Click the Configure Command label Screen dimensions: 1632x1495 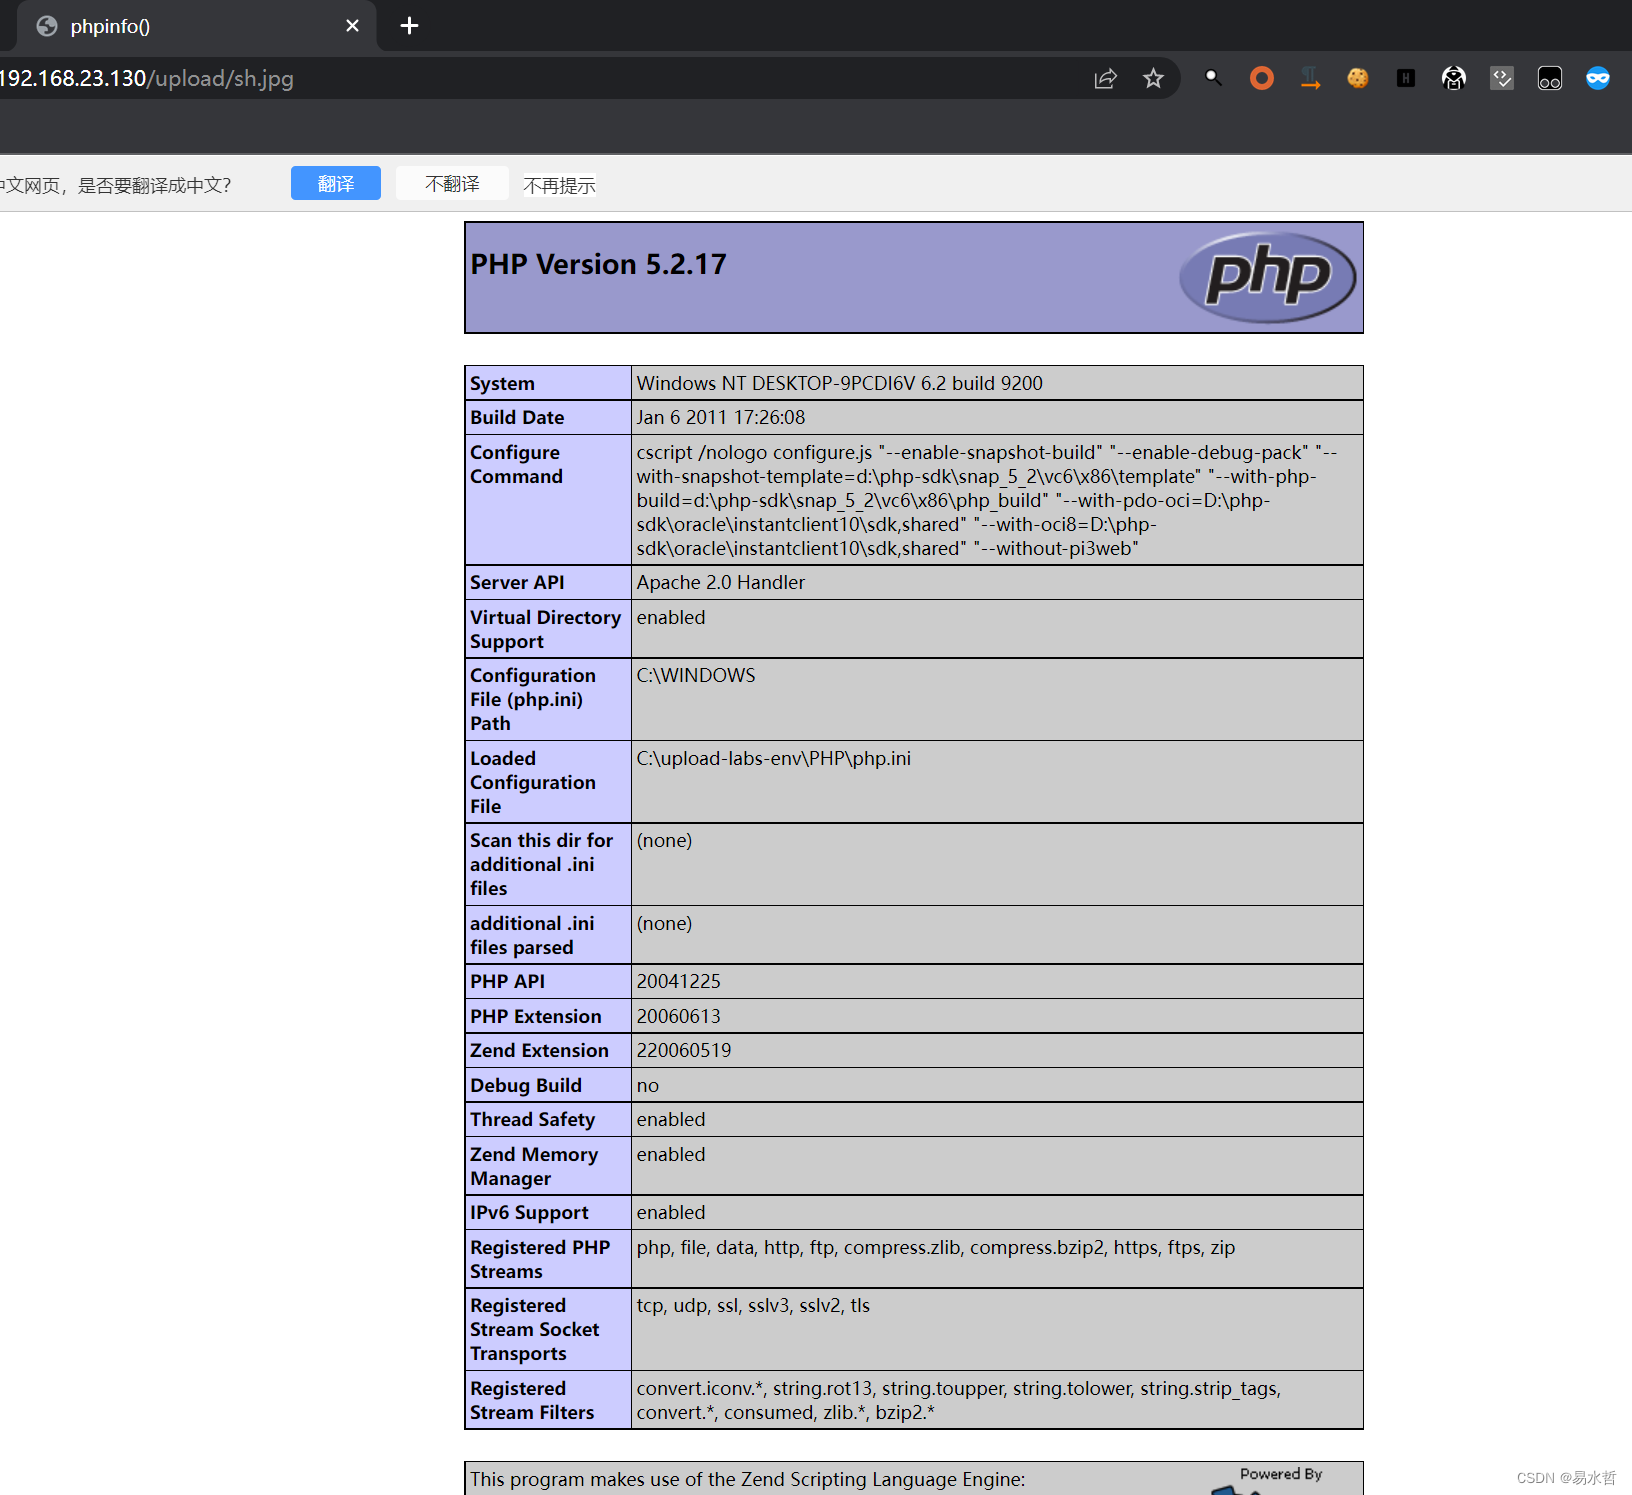coord(516,465)
